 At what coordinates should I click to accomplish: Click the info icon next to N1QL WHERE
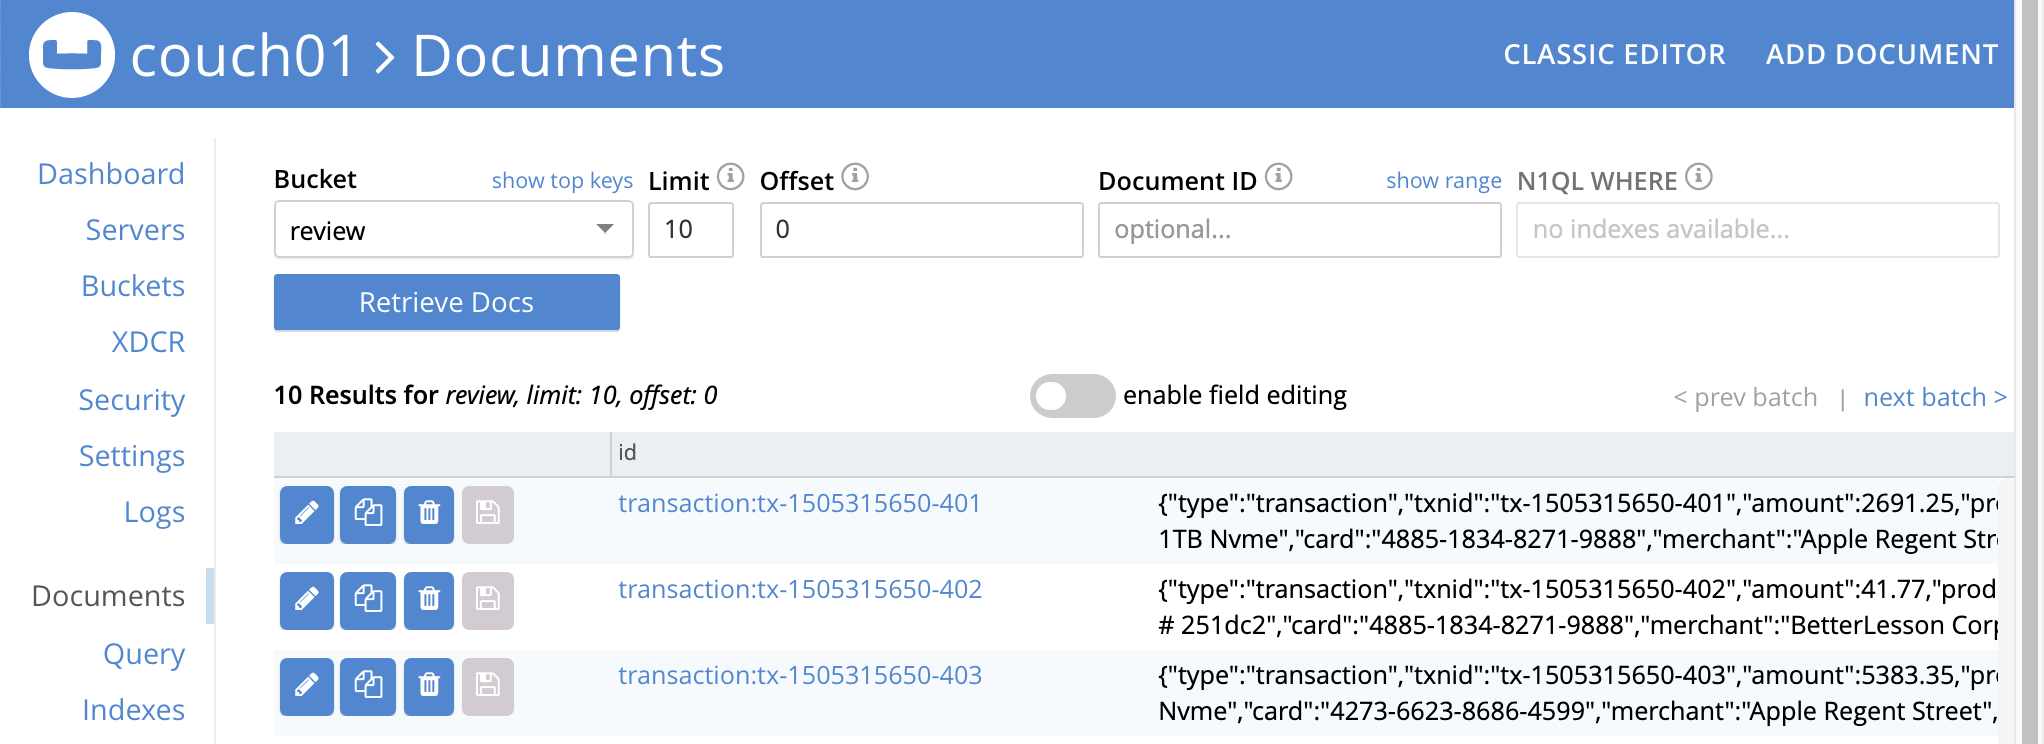1699,177
